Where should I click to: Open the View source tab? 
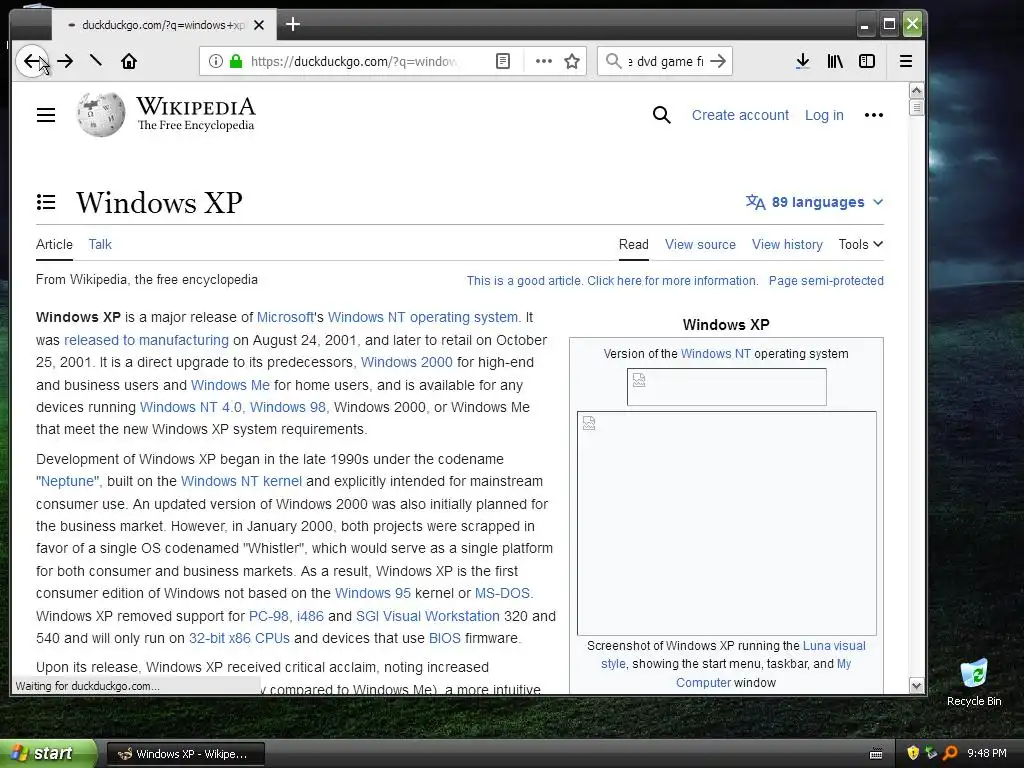tap(700, 244)
